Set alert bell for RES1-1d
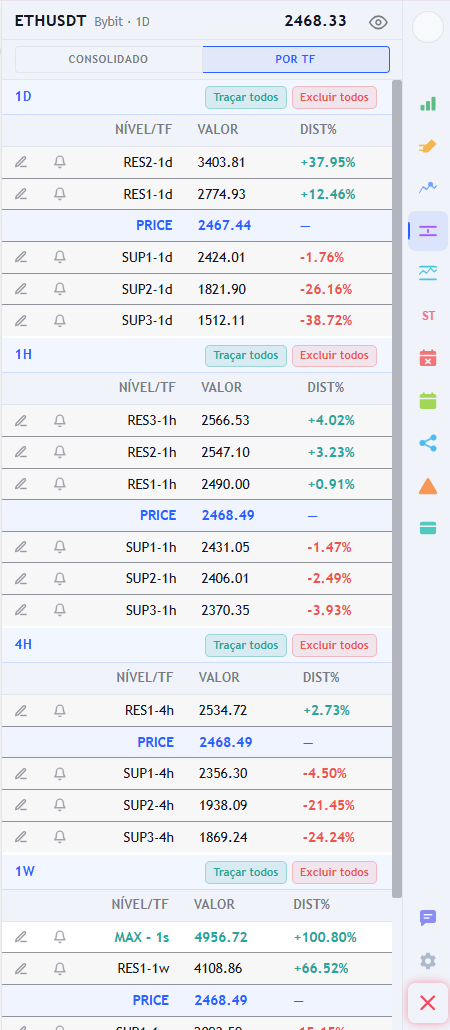Image resolution: width=450 pixels, height=1030 pixels. (60, 194)
